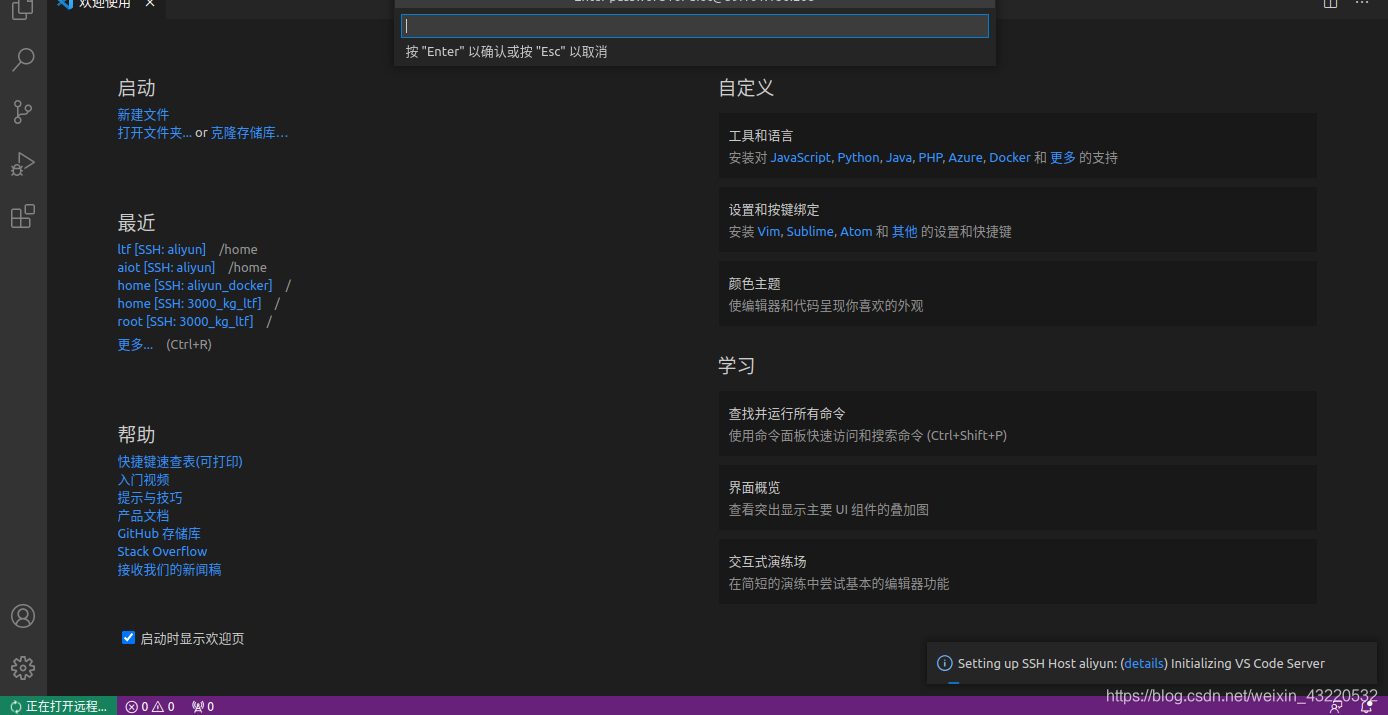Image resolution: width=1388 pixels, height=715 pixels.
Task: Open 提示与技巧 help link
Action: 150,498
